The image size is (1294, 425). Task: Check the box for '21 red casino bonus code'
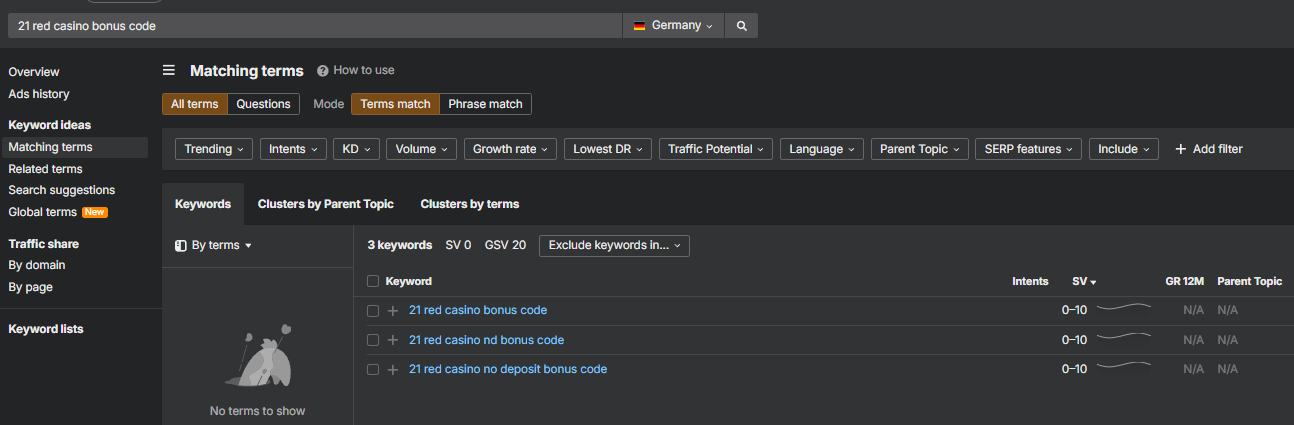[x=373, y=311]
